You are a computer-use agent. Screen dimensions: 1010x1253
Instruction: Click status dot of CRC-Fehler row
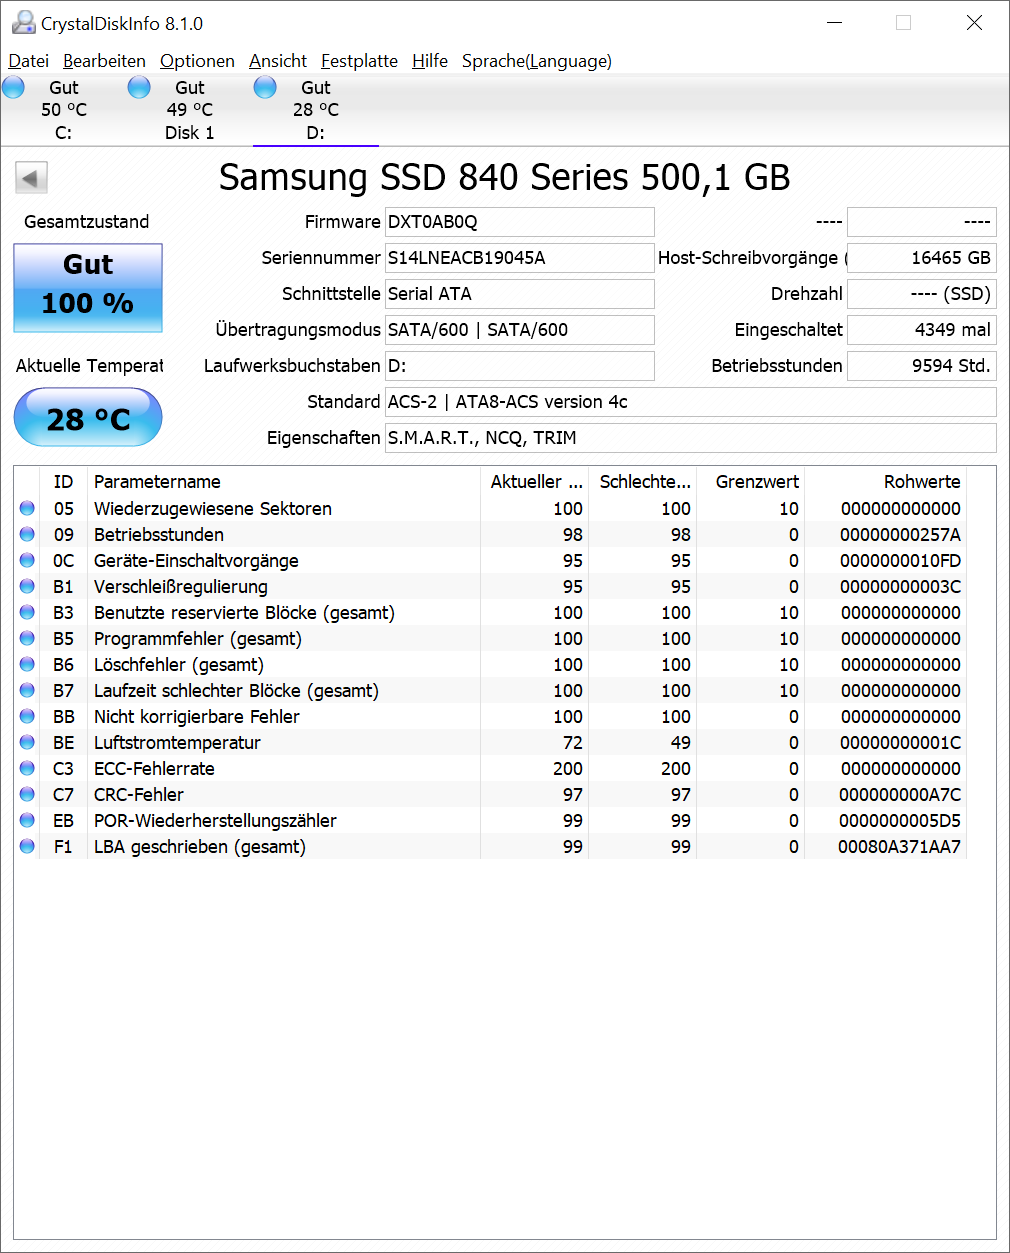coord(27,795)
